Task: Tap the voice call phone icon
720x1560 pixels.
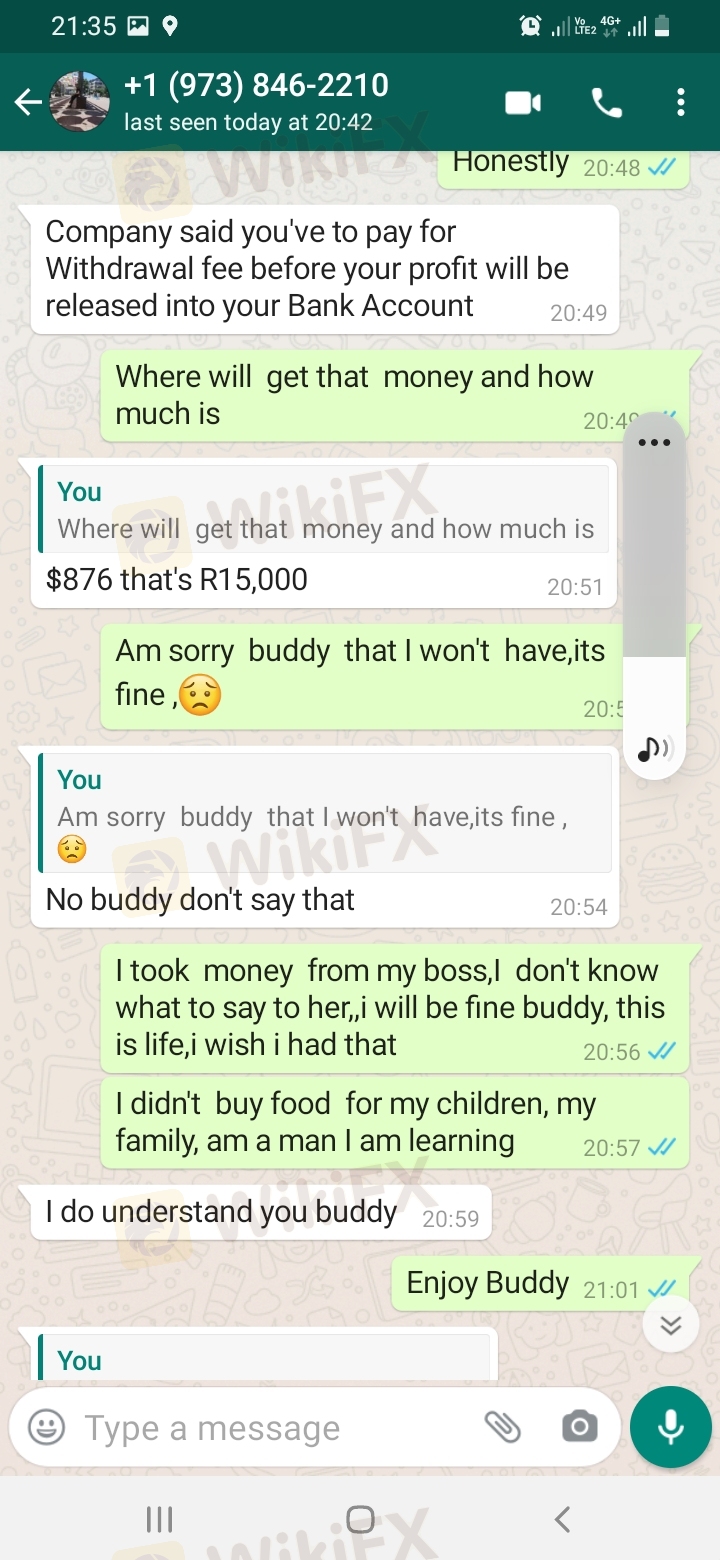Action: coord(607,103)
